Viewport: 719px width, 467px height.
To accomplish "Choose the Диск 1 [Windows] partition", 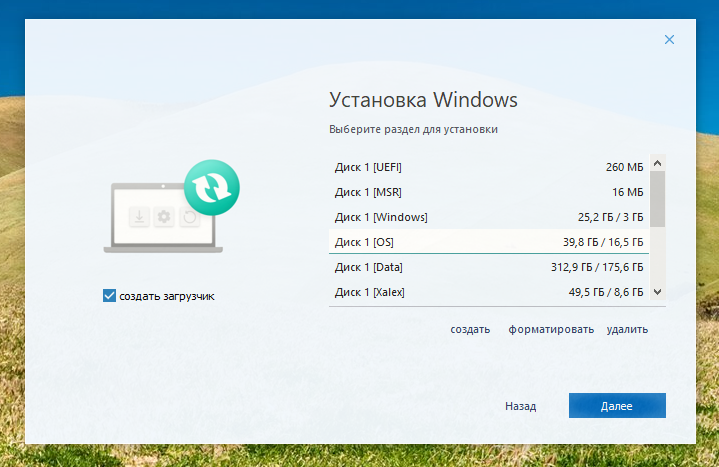I will click(x=488, y=217).
